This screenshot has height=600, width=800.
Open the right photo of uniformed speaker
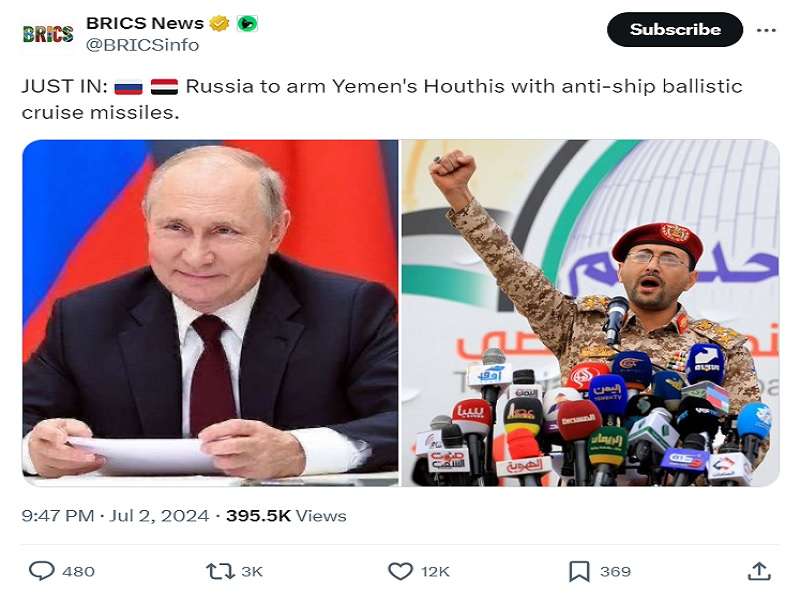pos(590,312)
